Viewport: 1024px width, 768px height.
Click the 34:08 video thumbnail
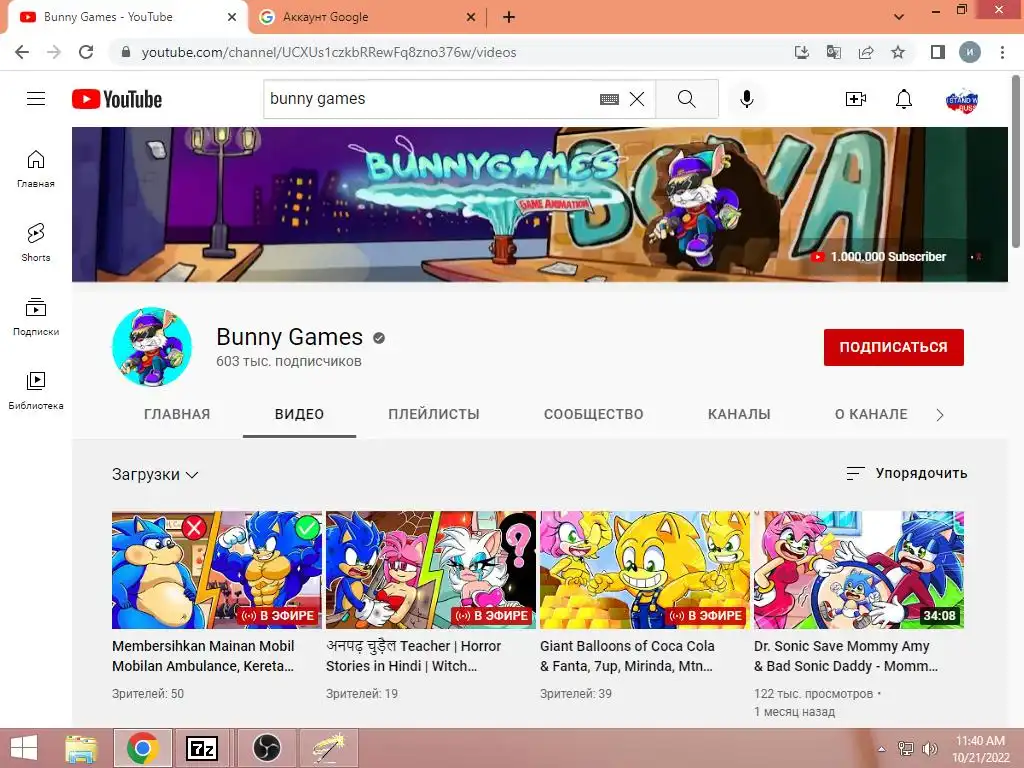tap(859, 569)
